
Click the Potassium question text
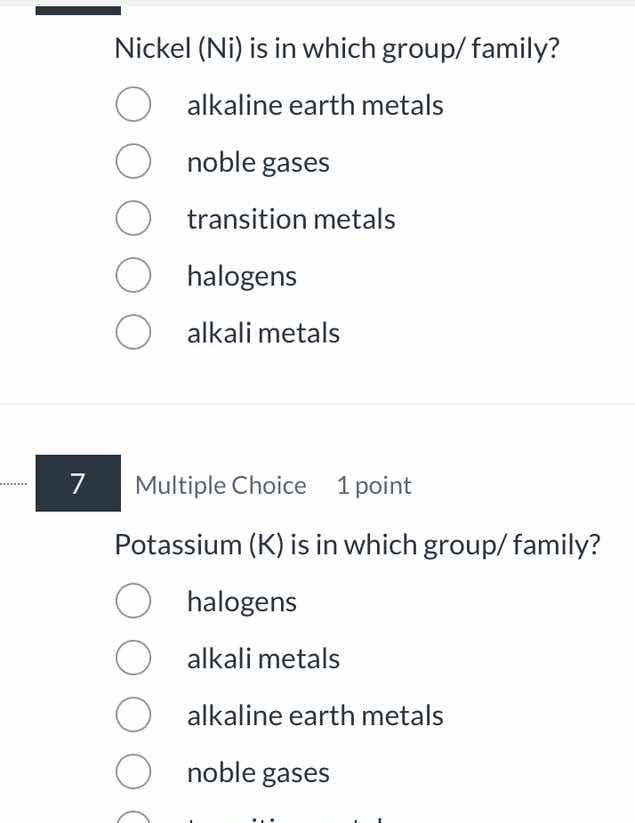(x=357, y=544)
